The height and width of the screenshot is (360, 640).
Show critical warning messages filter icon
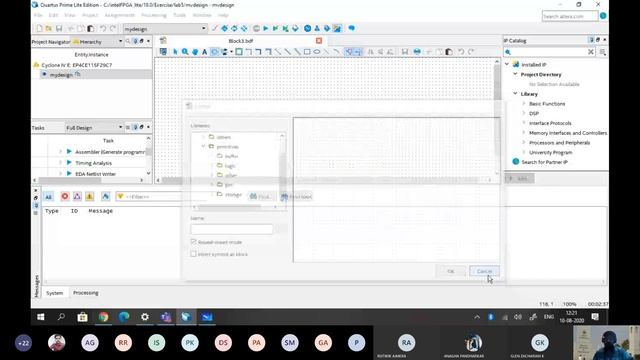(77, 196)
